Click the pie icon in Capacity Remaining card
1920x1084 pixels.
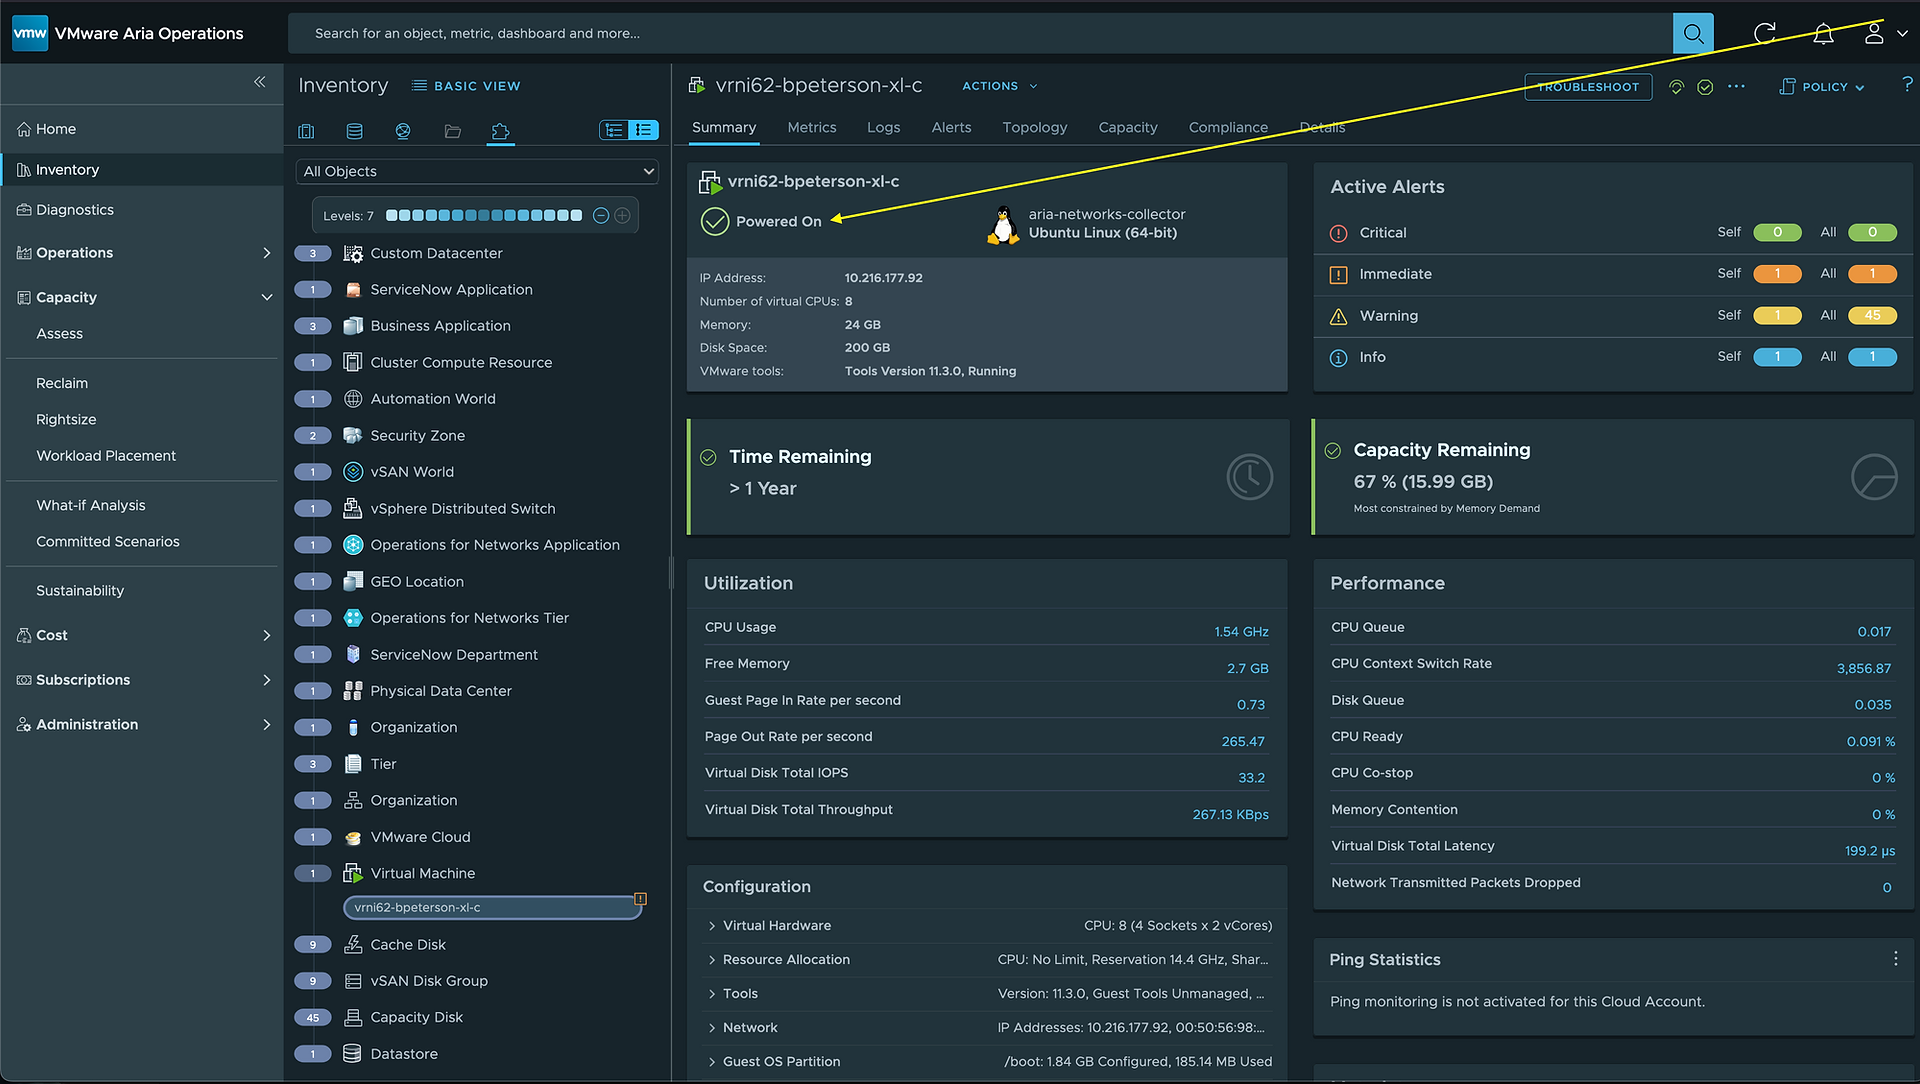point(1874,477)
